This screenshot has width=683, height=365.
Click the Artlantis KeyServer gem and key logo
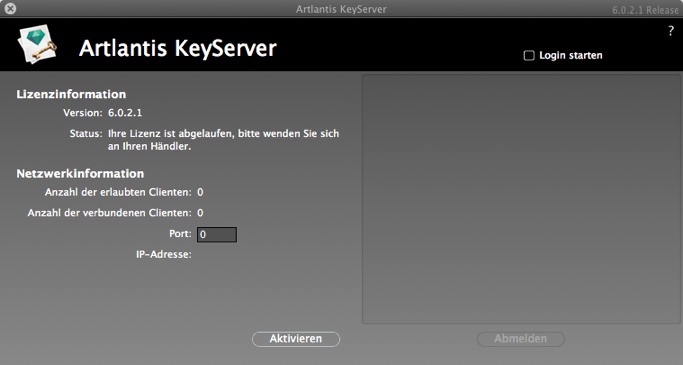[x=37, y=44]
